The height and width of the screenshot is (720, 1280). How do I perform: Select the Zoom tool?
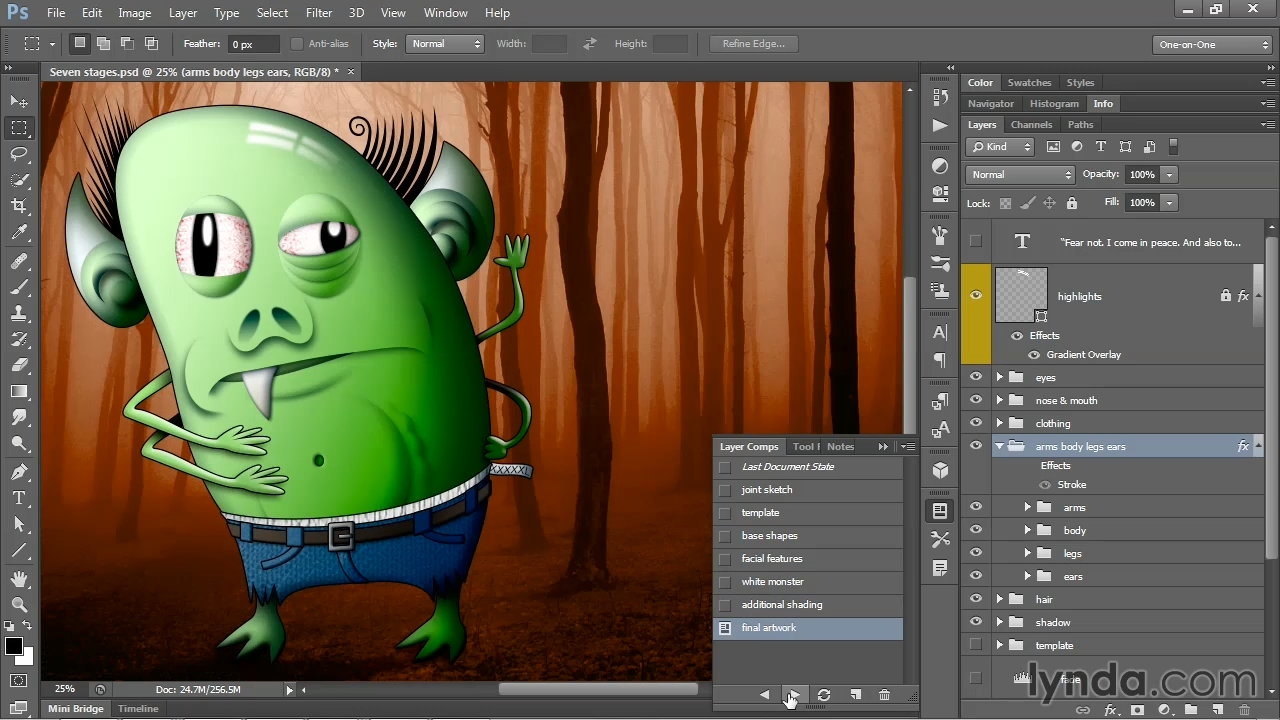click(19, 605)
